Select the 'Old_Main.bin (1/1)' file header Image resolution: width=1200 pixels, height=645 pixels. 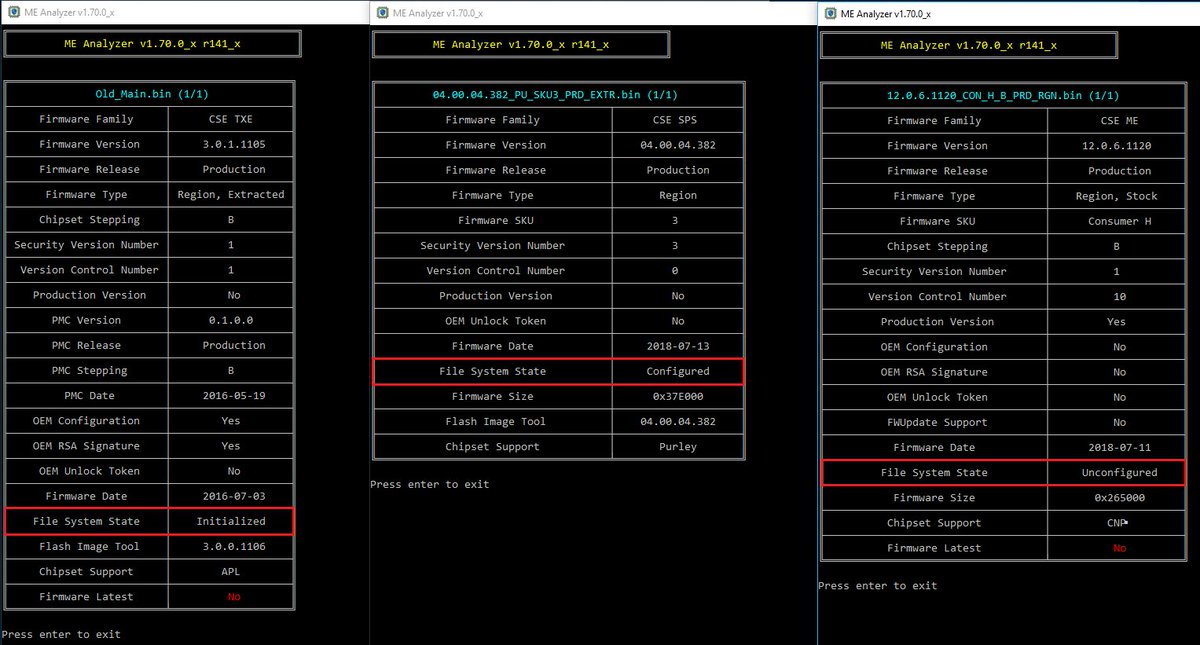point(150,94)
